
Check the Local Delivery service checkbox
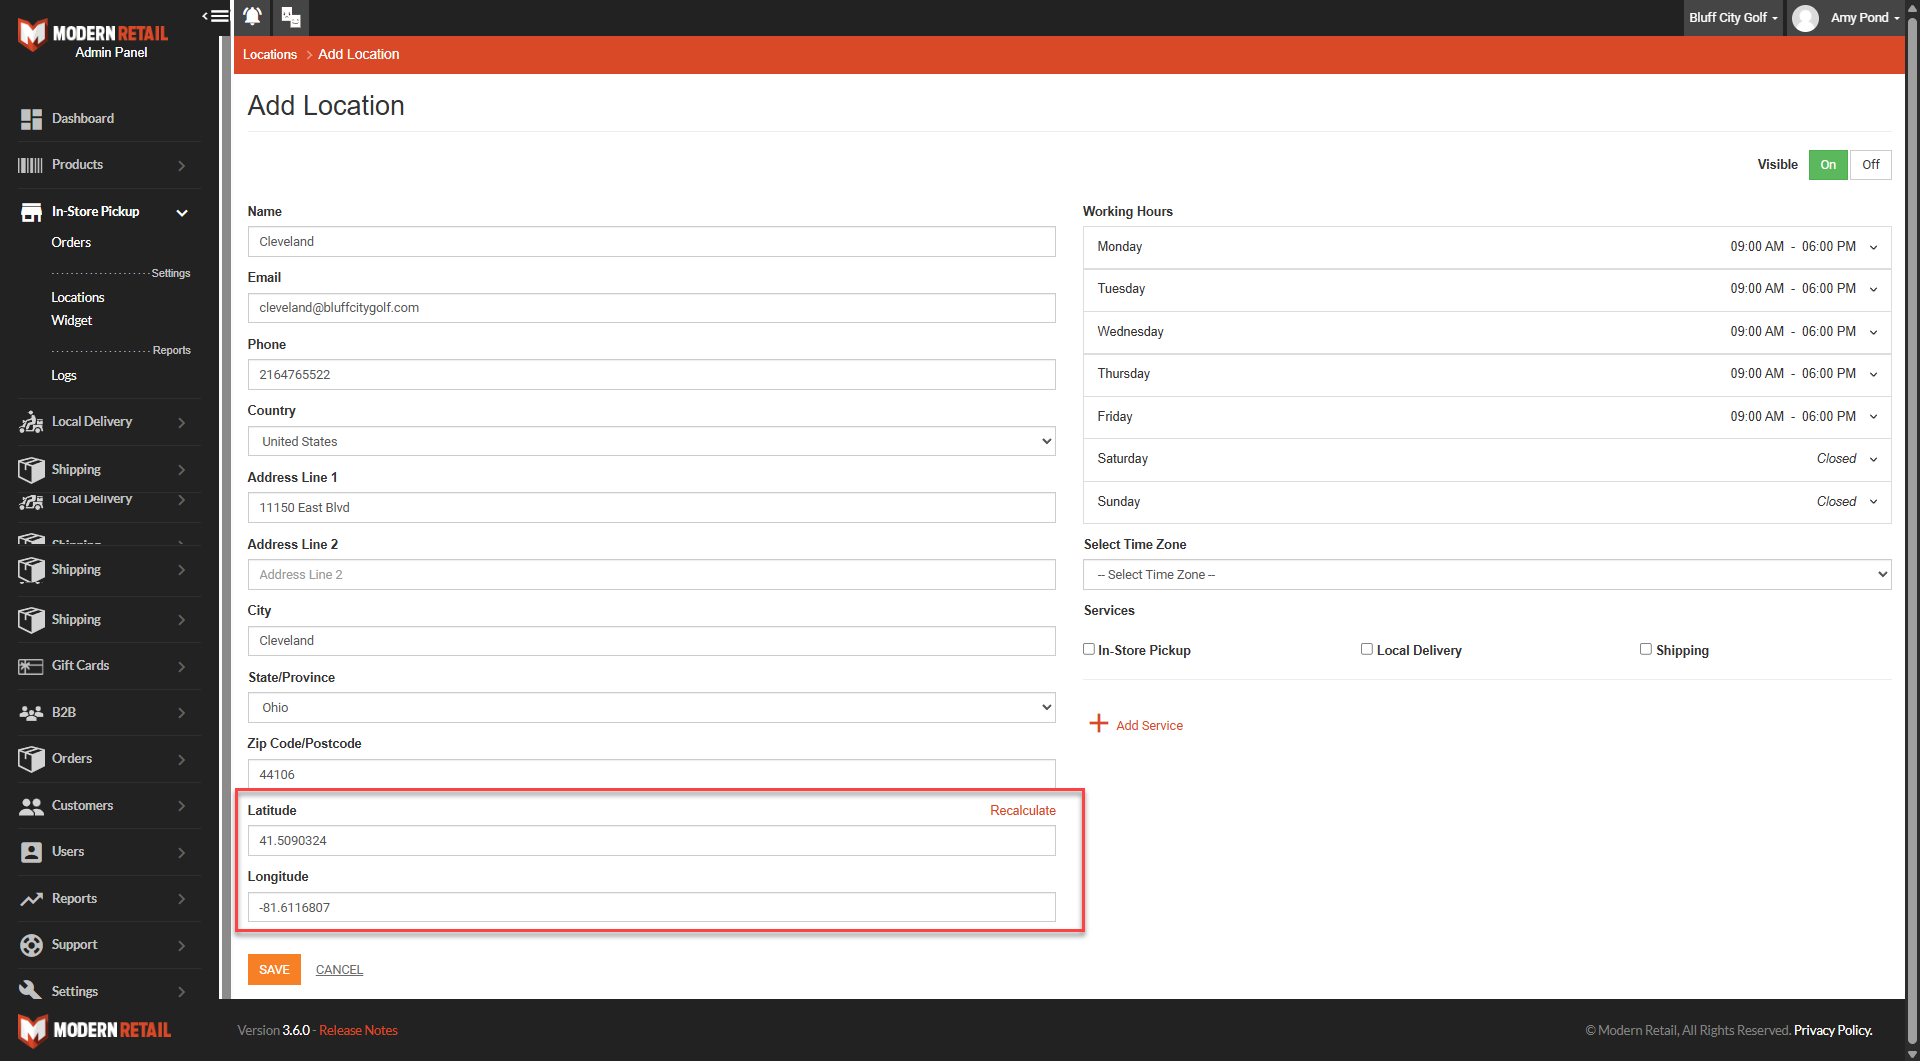pos(1367,649)
